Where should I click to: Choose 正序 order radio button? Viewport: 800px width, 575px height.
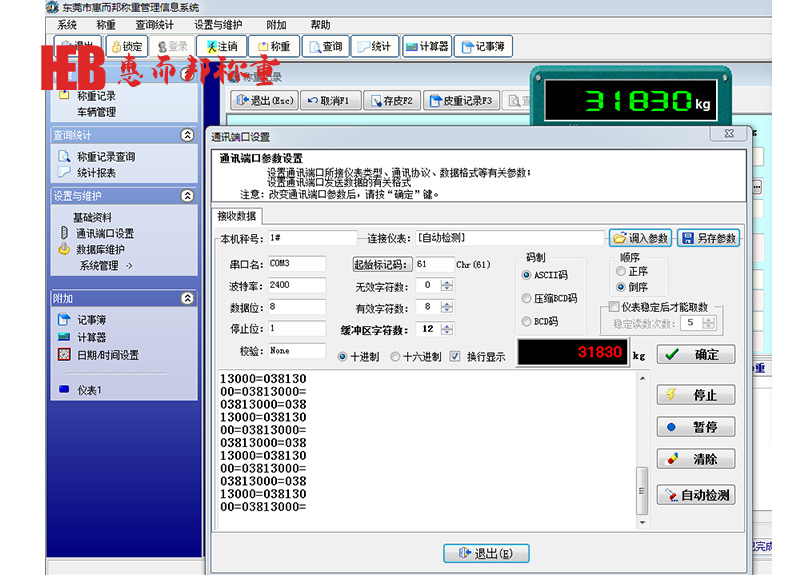pyautogui.click(x=622, y=271)
